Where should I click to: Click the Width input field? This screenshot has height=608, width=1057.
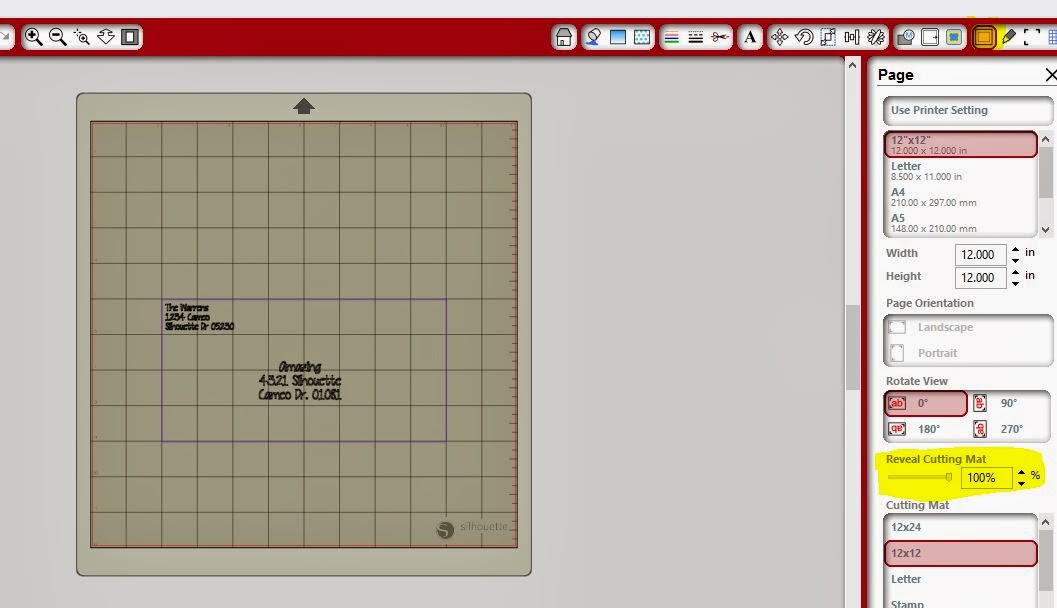coord(980,254)
